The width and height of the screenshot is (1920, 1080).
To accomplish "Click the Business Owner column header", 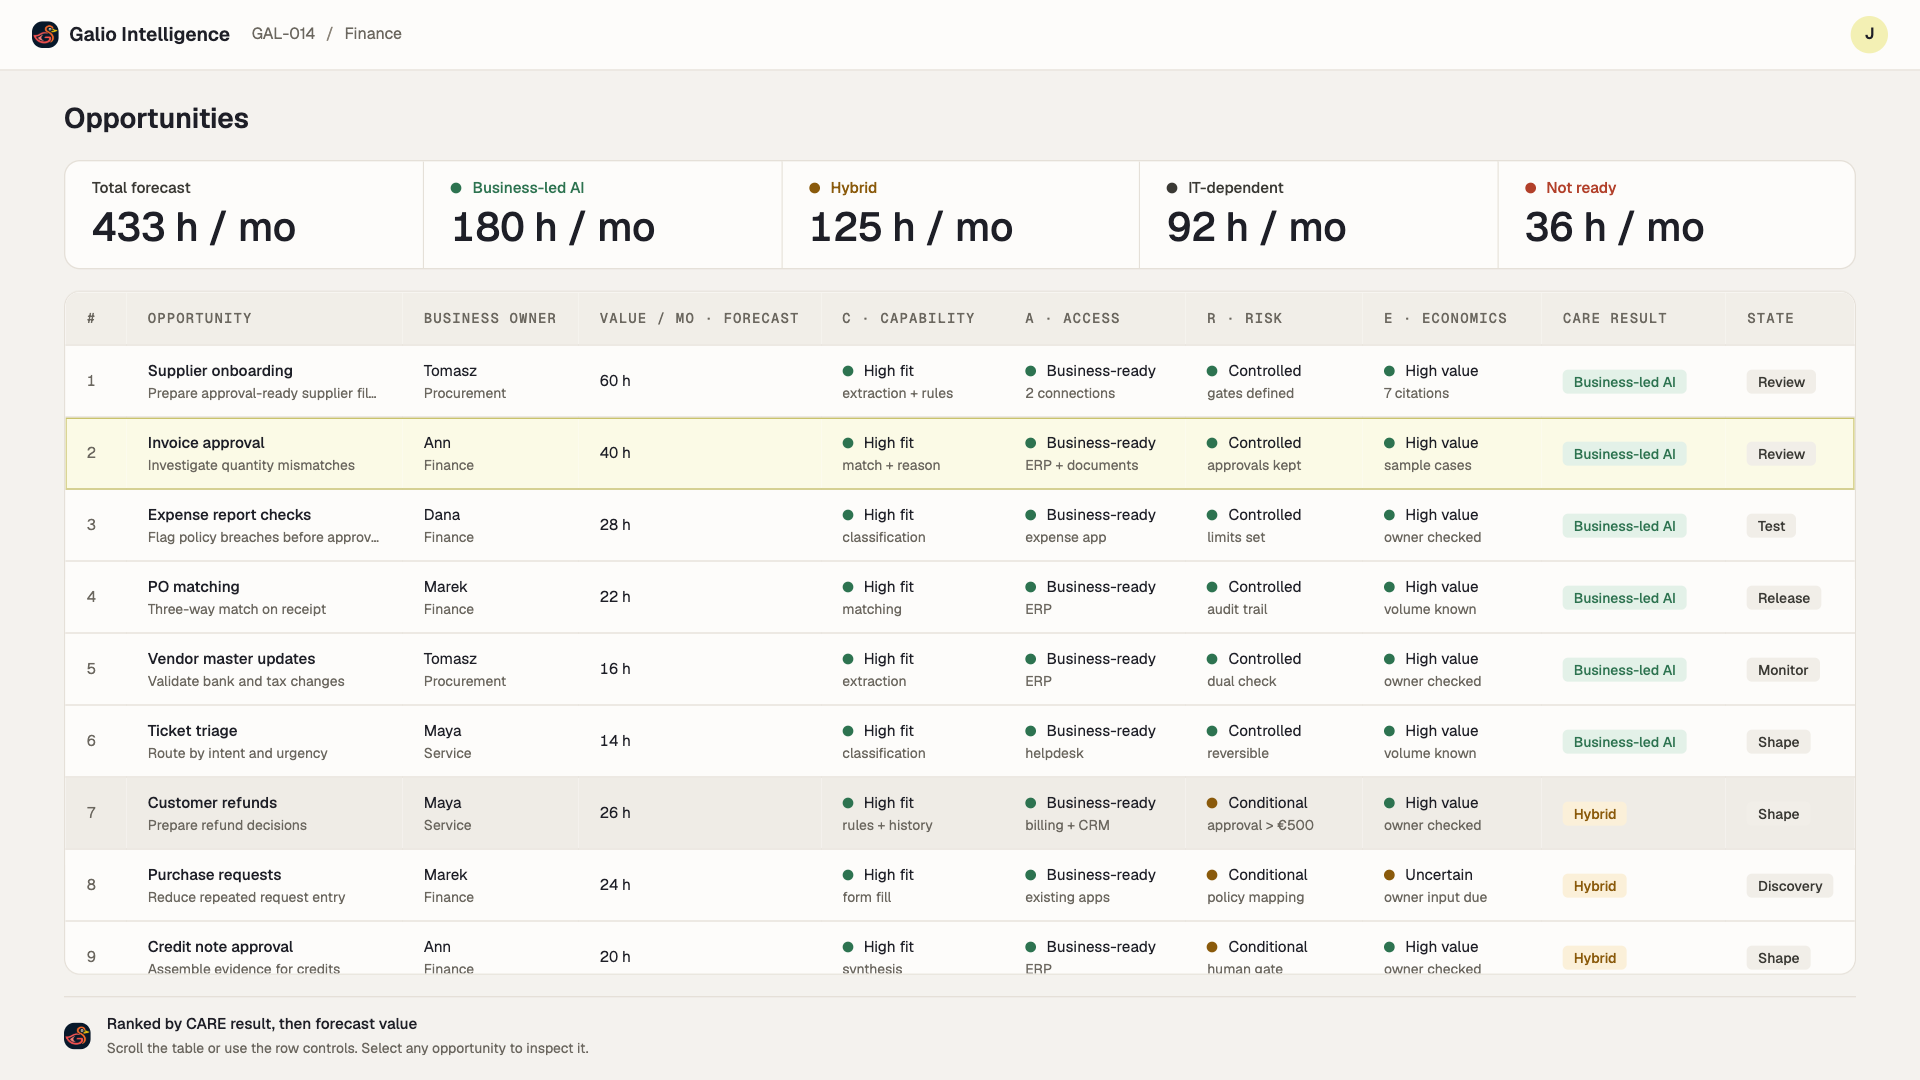I will (490, 319).
